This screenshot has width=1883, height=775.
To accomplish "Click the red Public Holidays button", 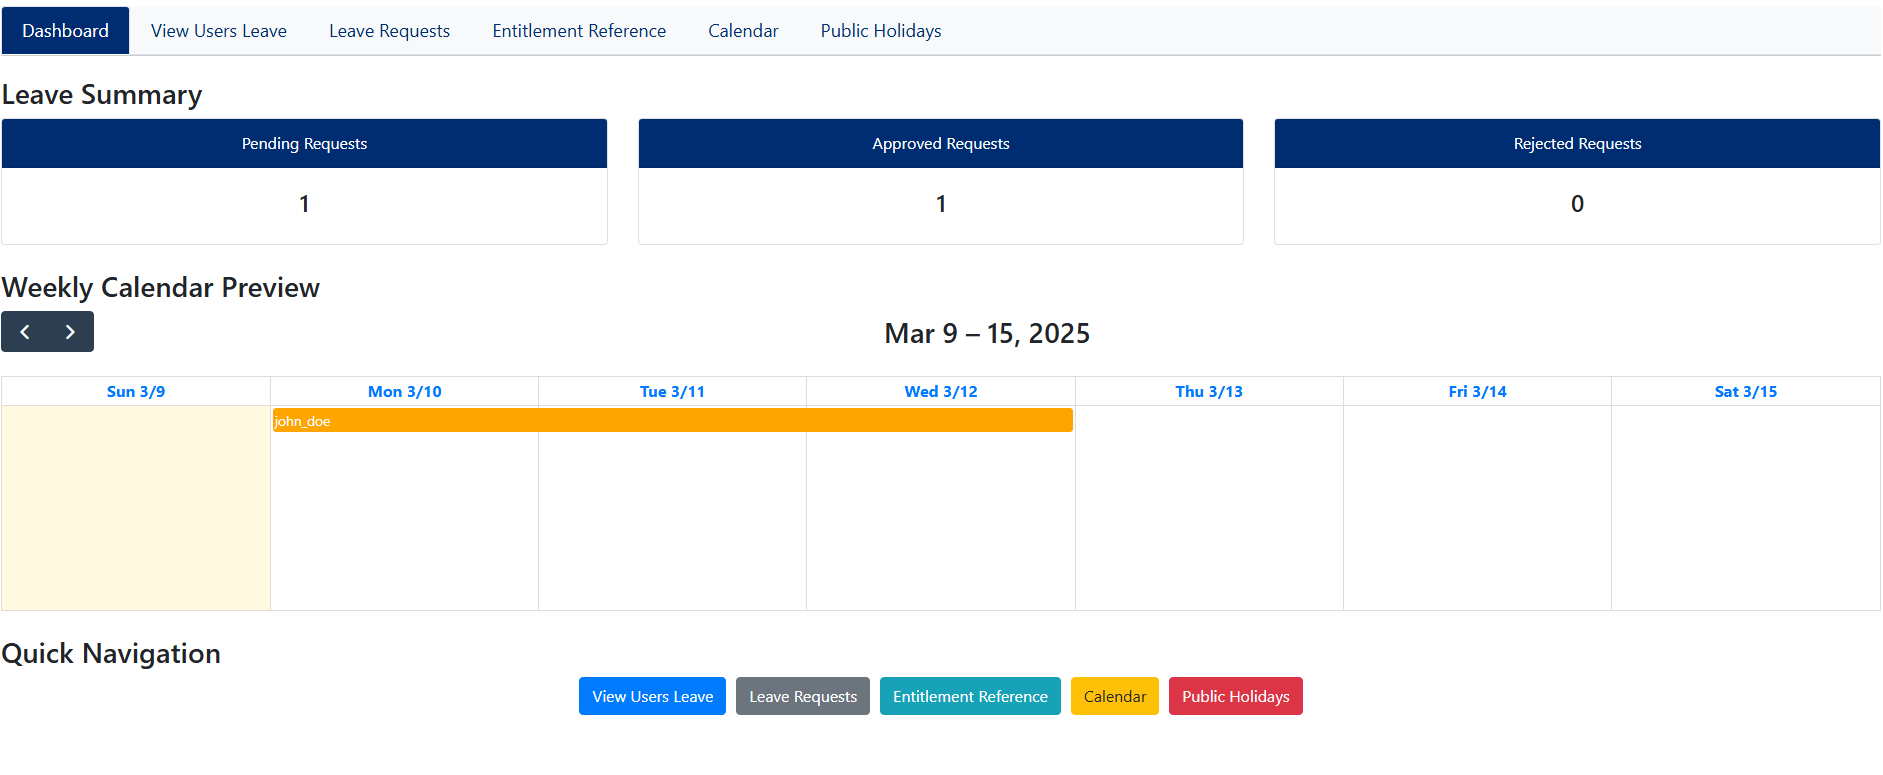I will coord(1235,696).
